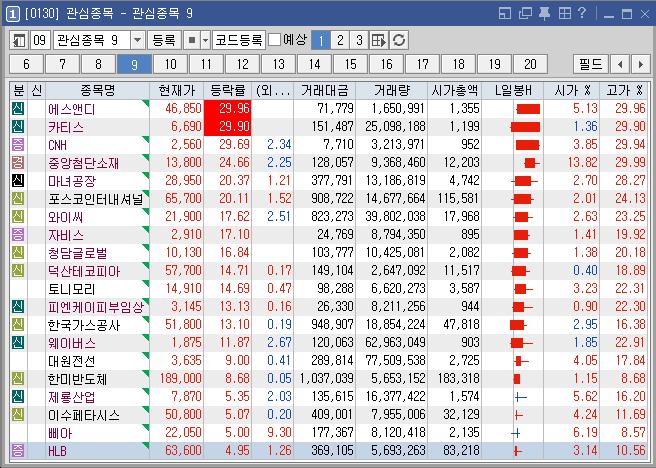Sort by the 거래대금 column header

point(325,90)
